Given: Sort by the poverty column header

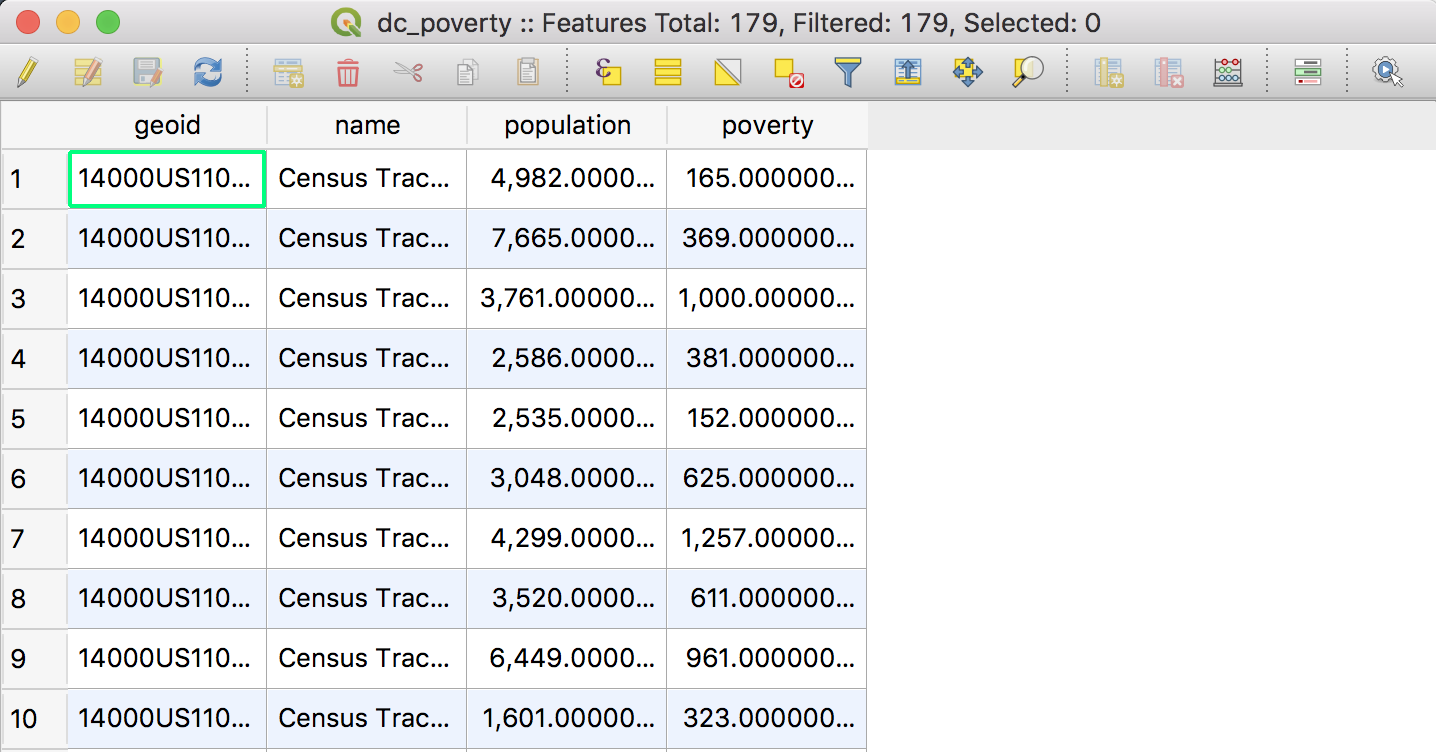Looking at the screenshot, I should coord(767,125).
